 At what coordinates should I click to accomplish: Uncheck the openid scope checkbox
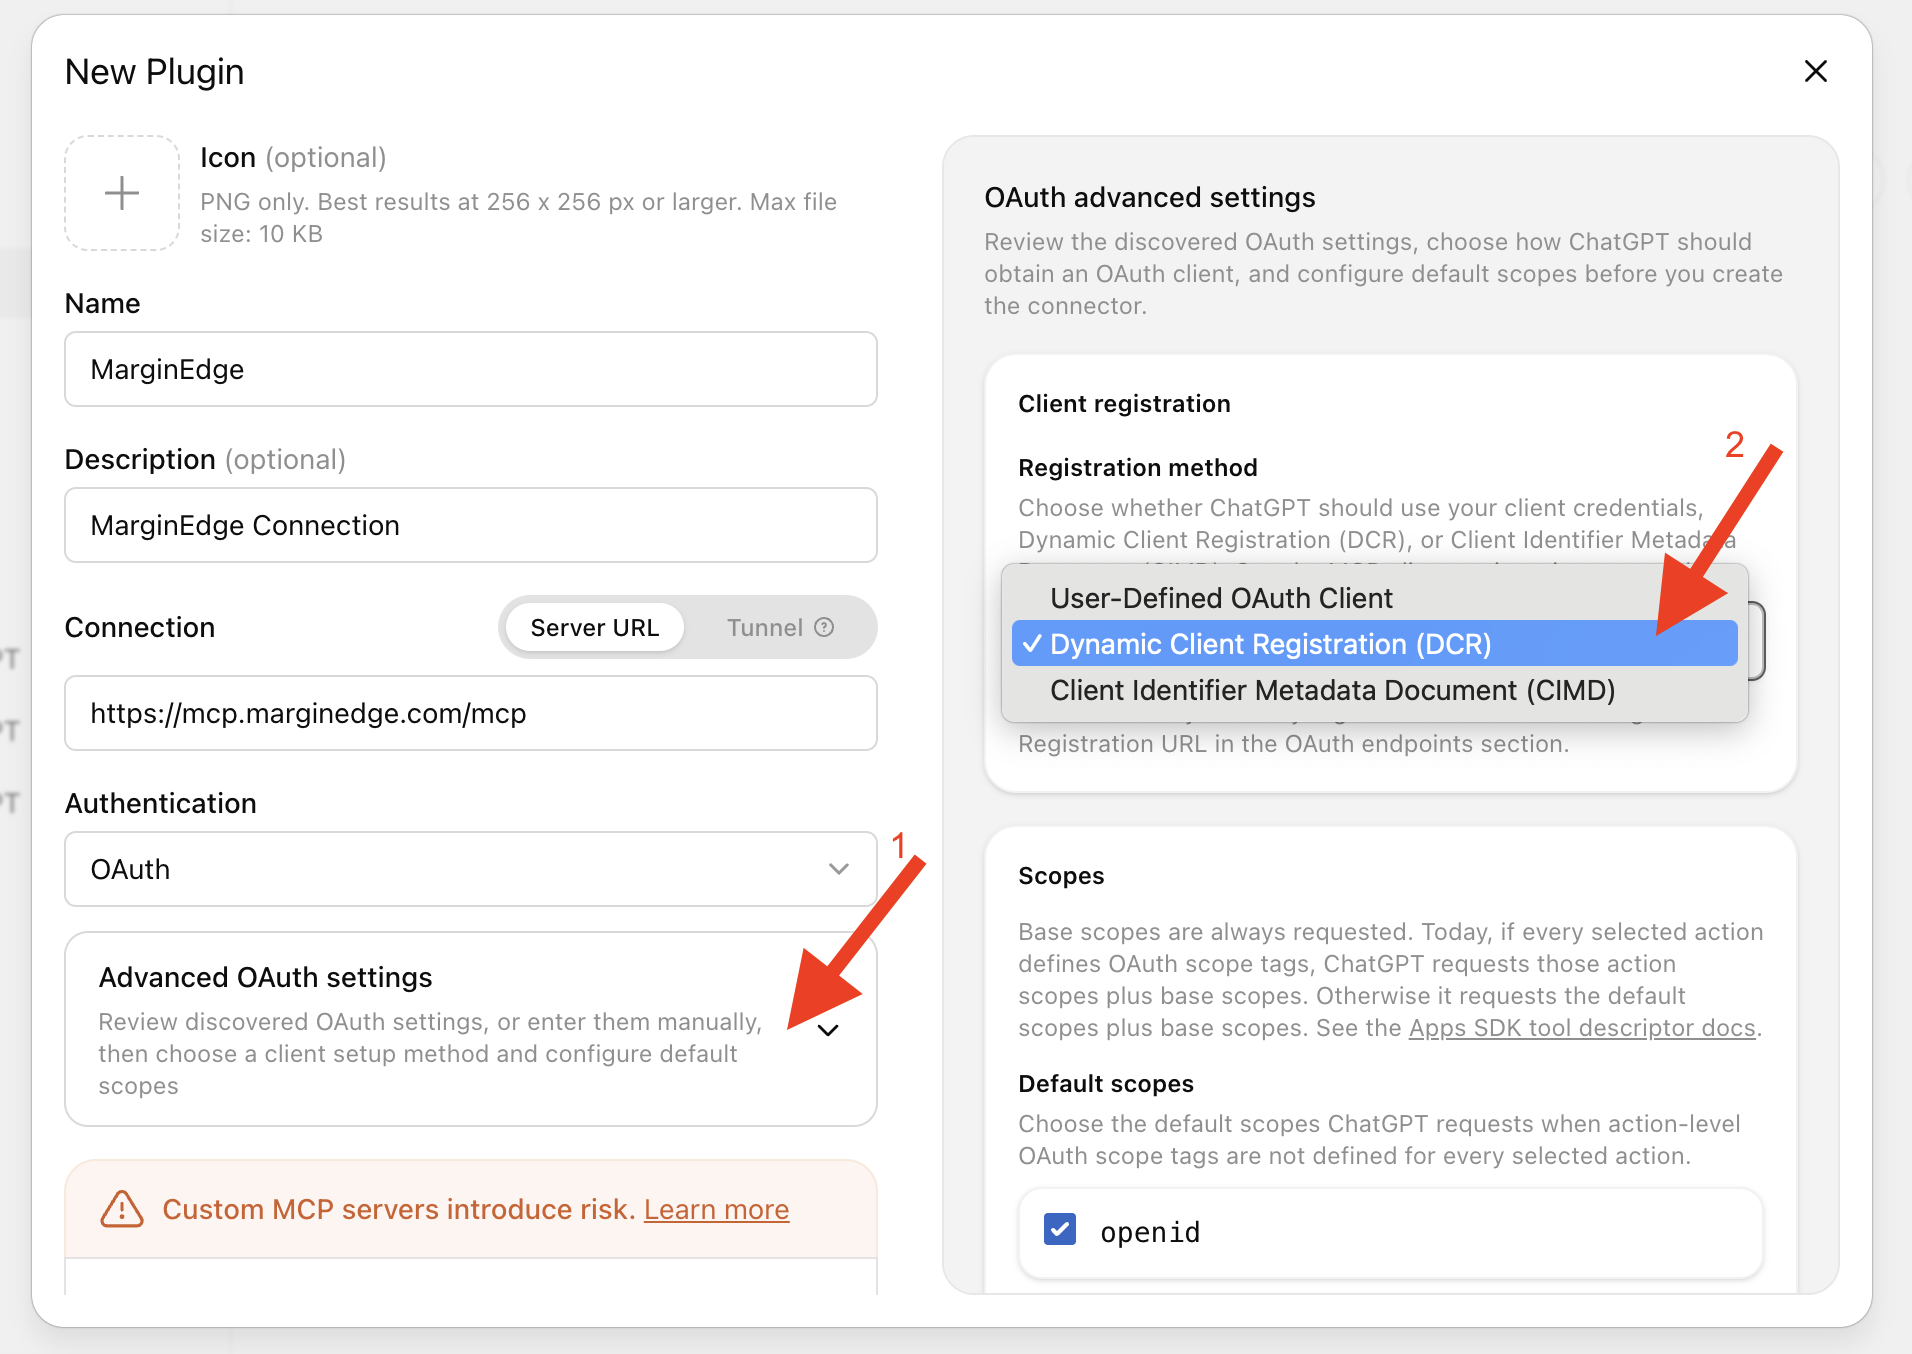pos(1060,1229)
